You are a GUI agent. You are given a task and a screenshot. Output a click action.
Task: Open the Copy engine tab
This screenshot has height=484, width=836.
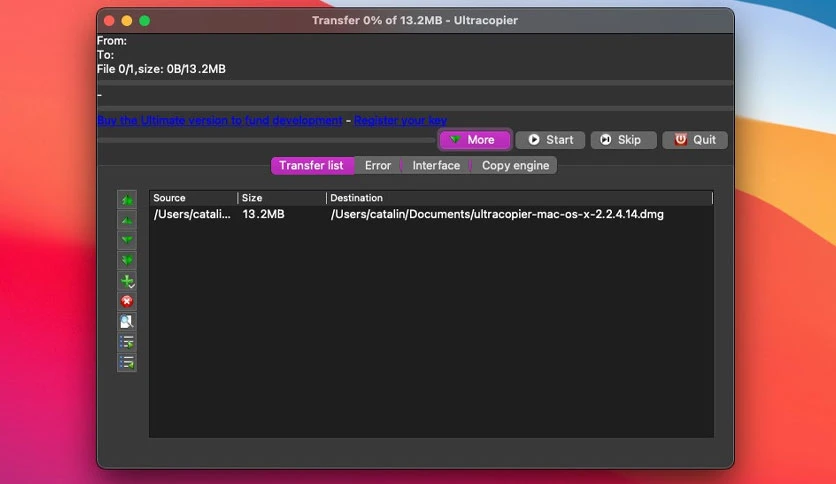(515, 165)
